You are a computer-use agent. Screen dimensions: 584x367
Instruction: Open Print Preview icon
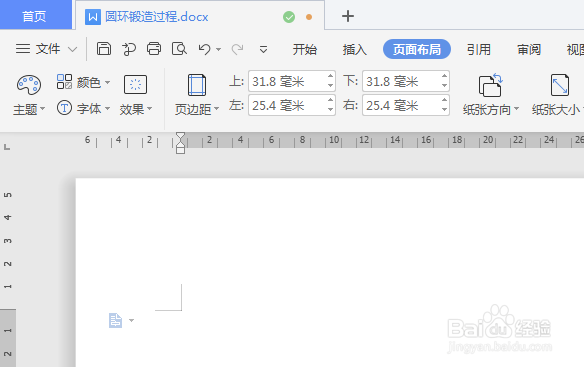point(179,48)
